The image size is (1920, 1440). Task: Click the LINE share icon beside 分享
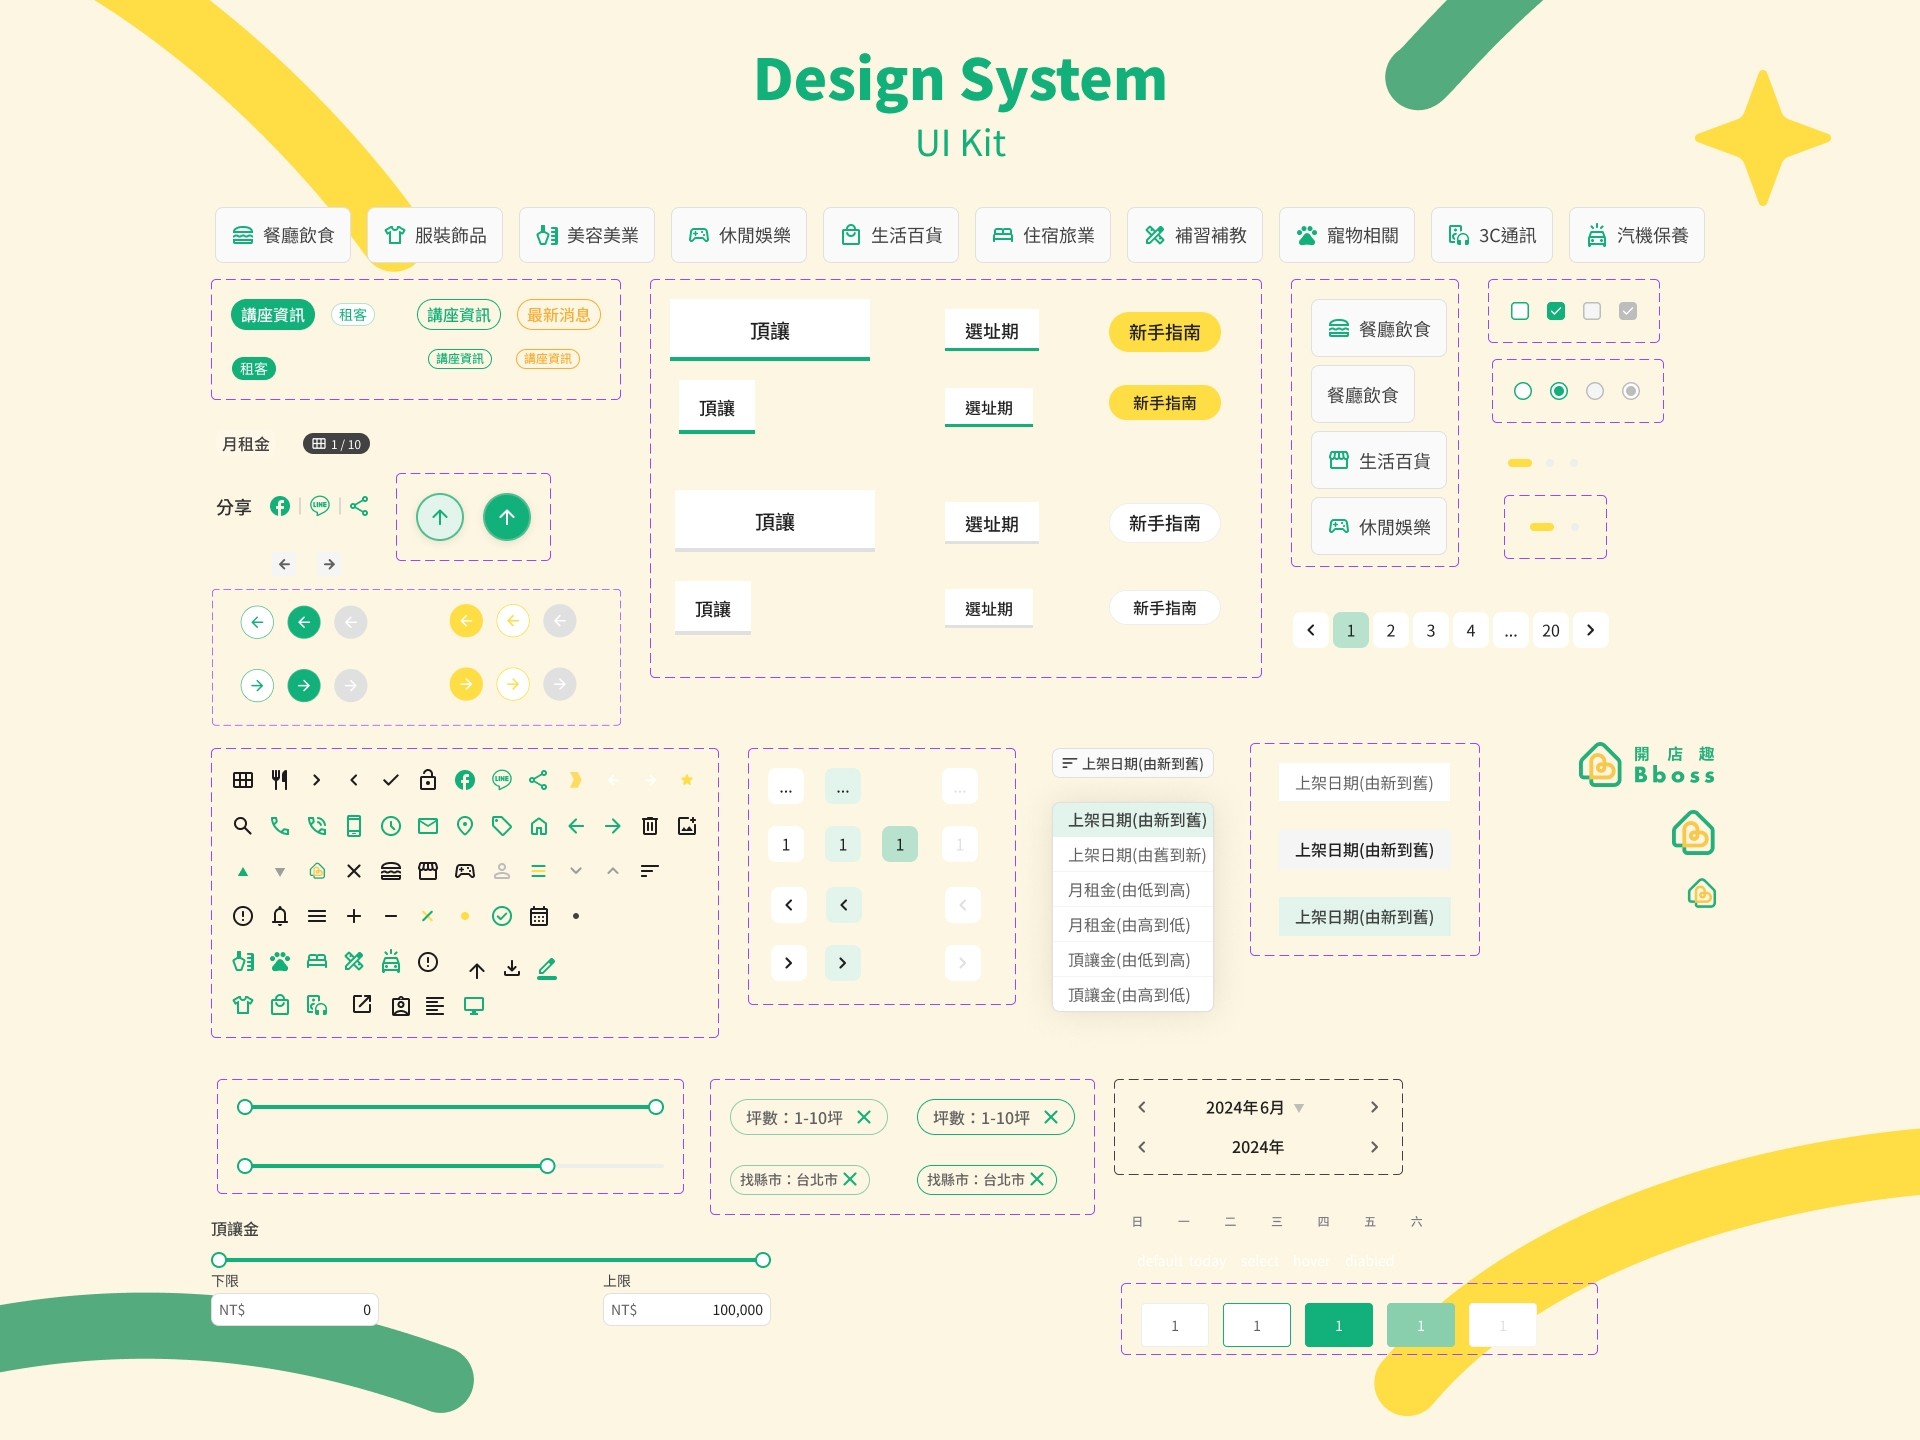point(320,506)
